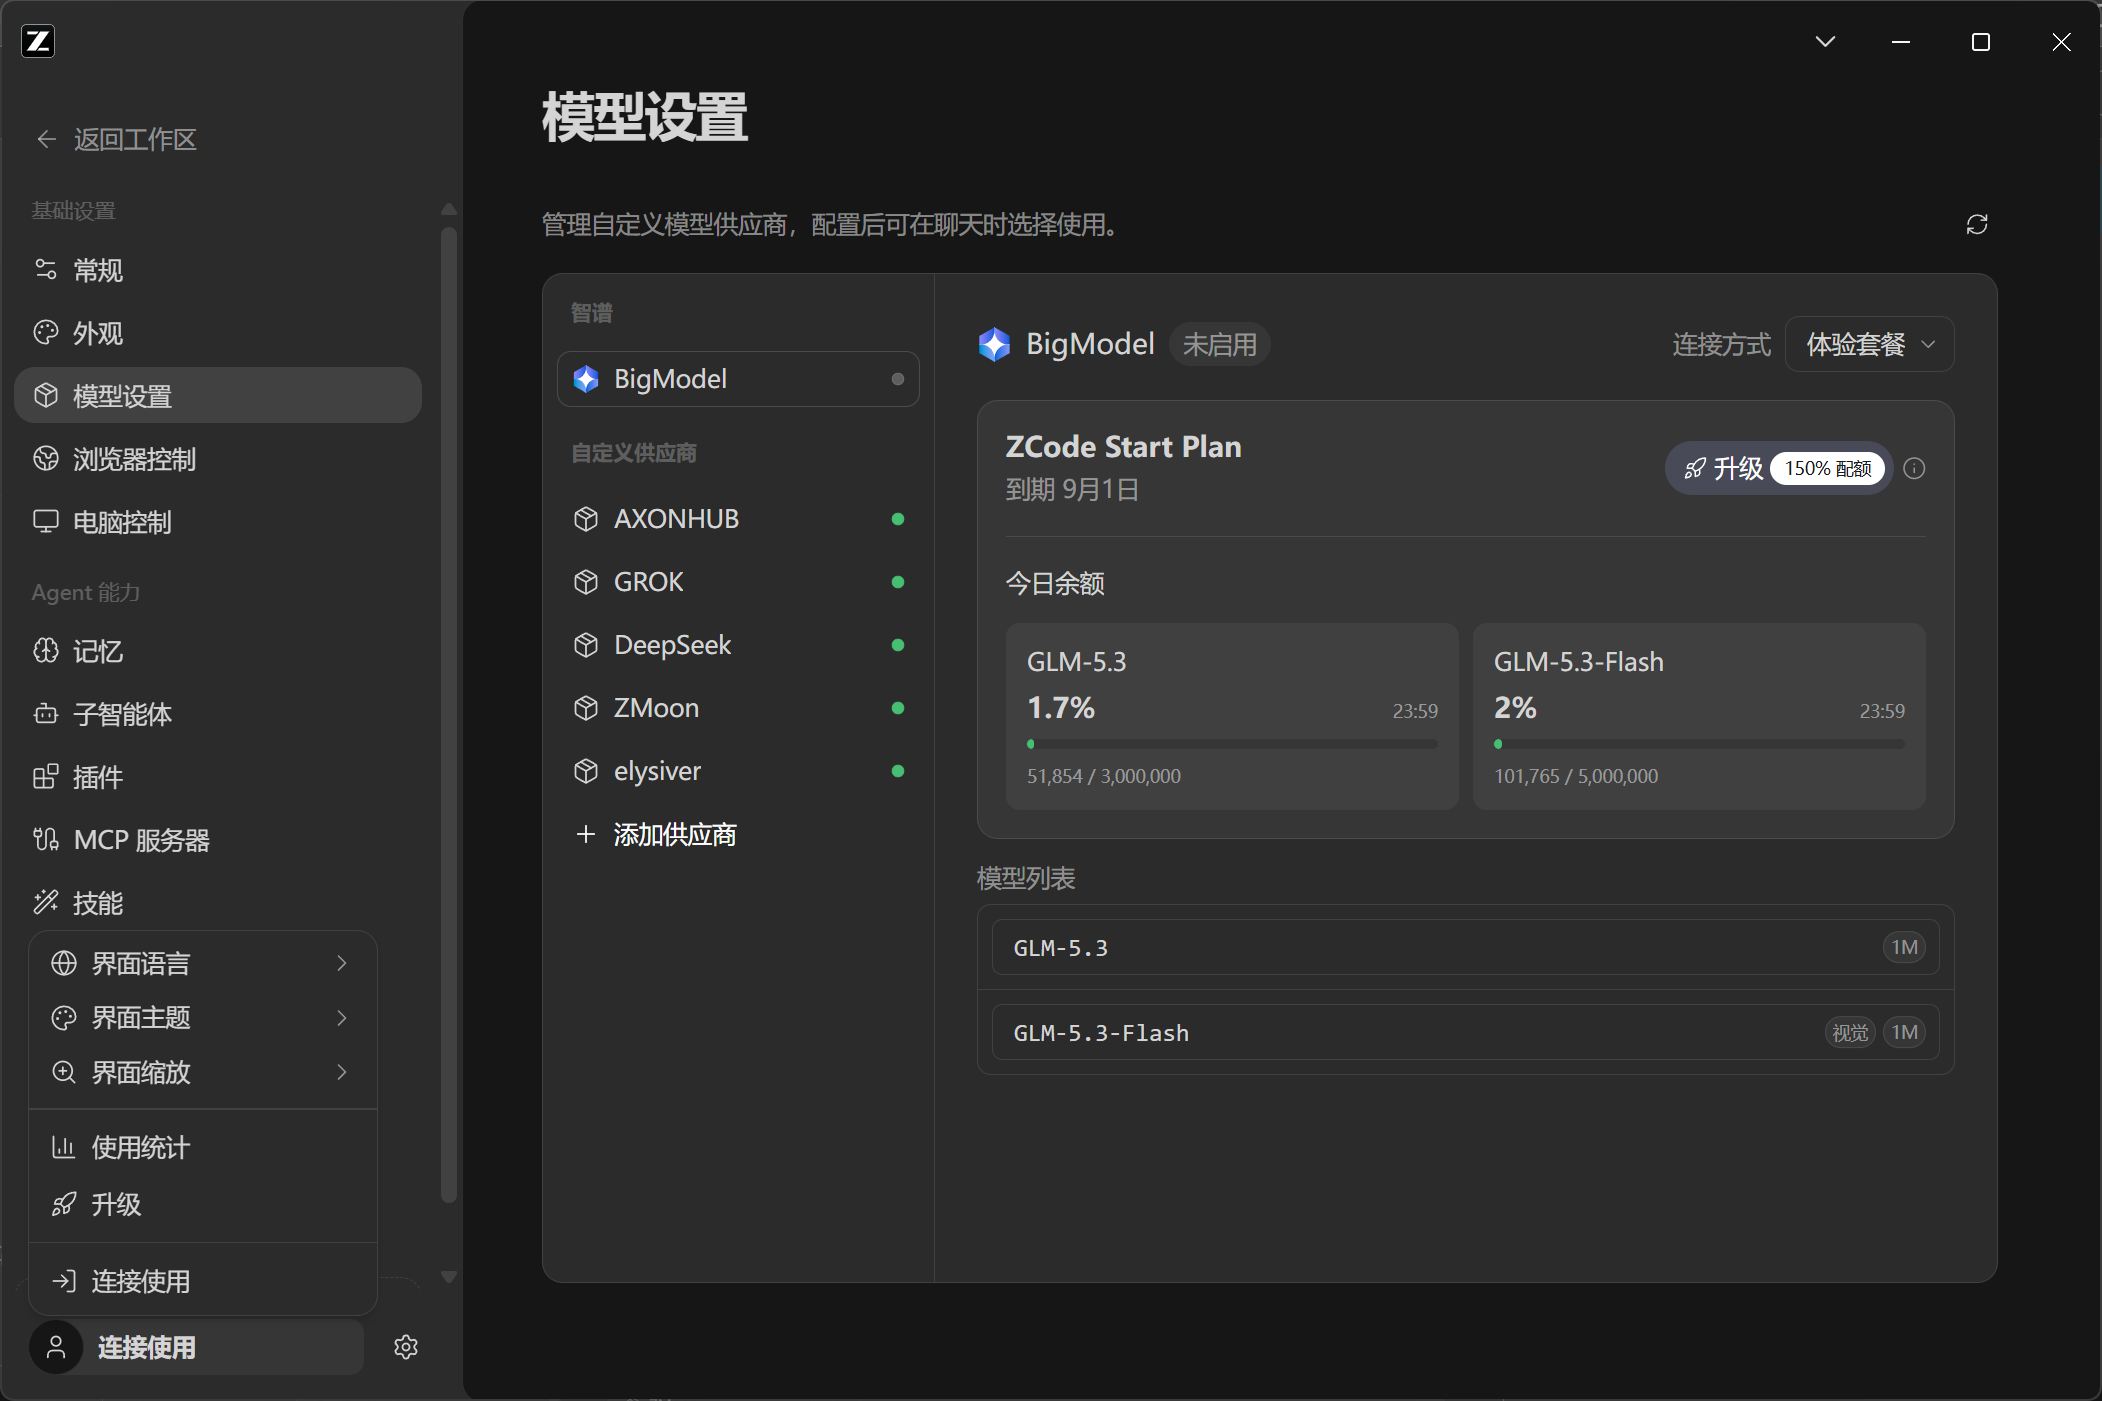Expand 界面缩放 submenu chevron

point(342,1072)
